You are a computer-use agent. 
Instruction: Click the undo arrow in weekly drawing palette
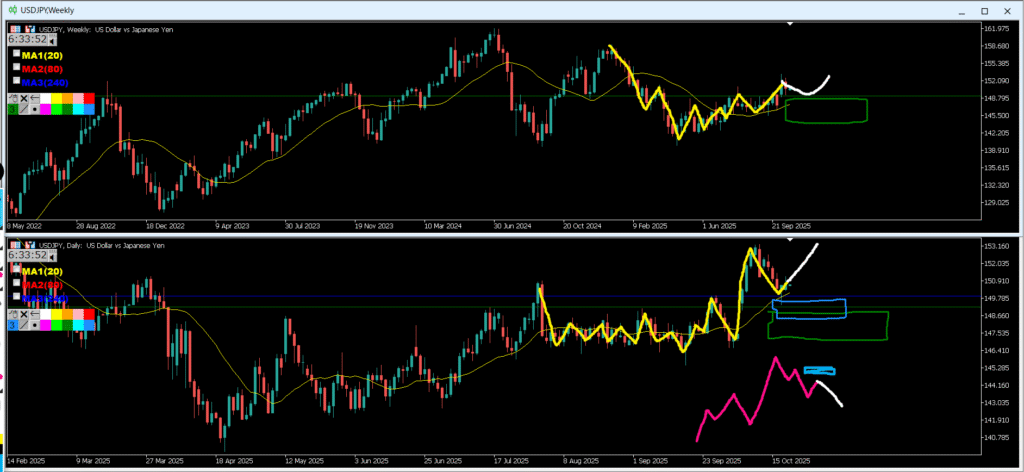pos(37,98)
